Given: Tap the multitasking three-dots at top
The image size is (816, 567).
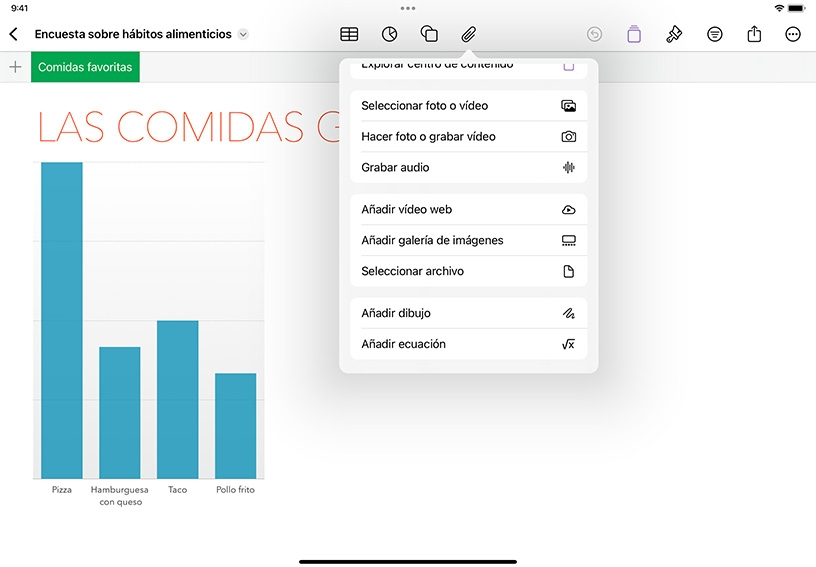Looking at the screenshot, I should click(x=408, y=8).
